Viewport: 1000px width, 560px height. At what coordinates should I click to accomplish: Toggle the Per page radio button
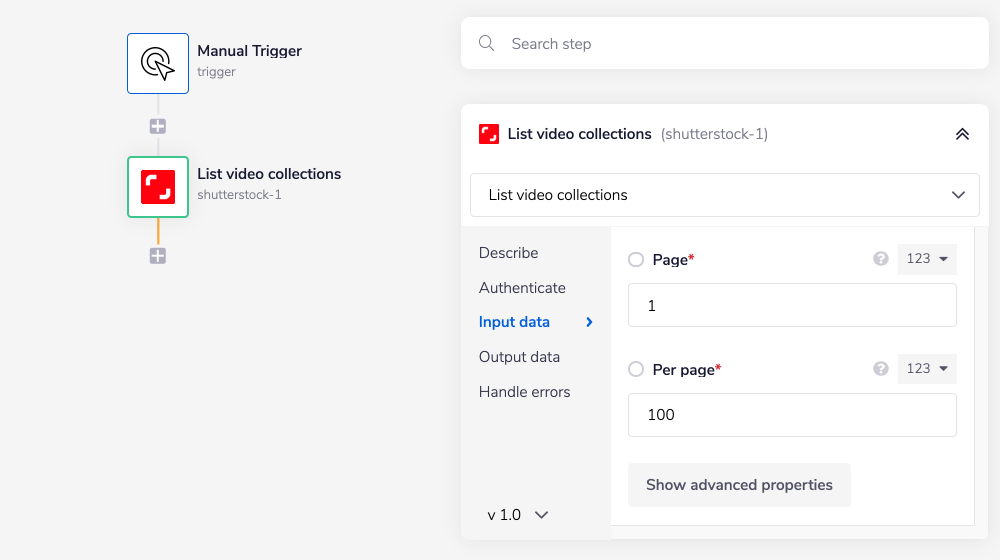click(636, 370)
